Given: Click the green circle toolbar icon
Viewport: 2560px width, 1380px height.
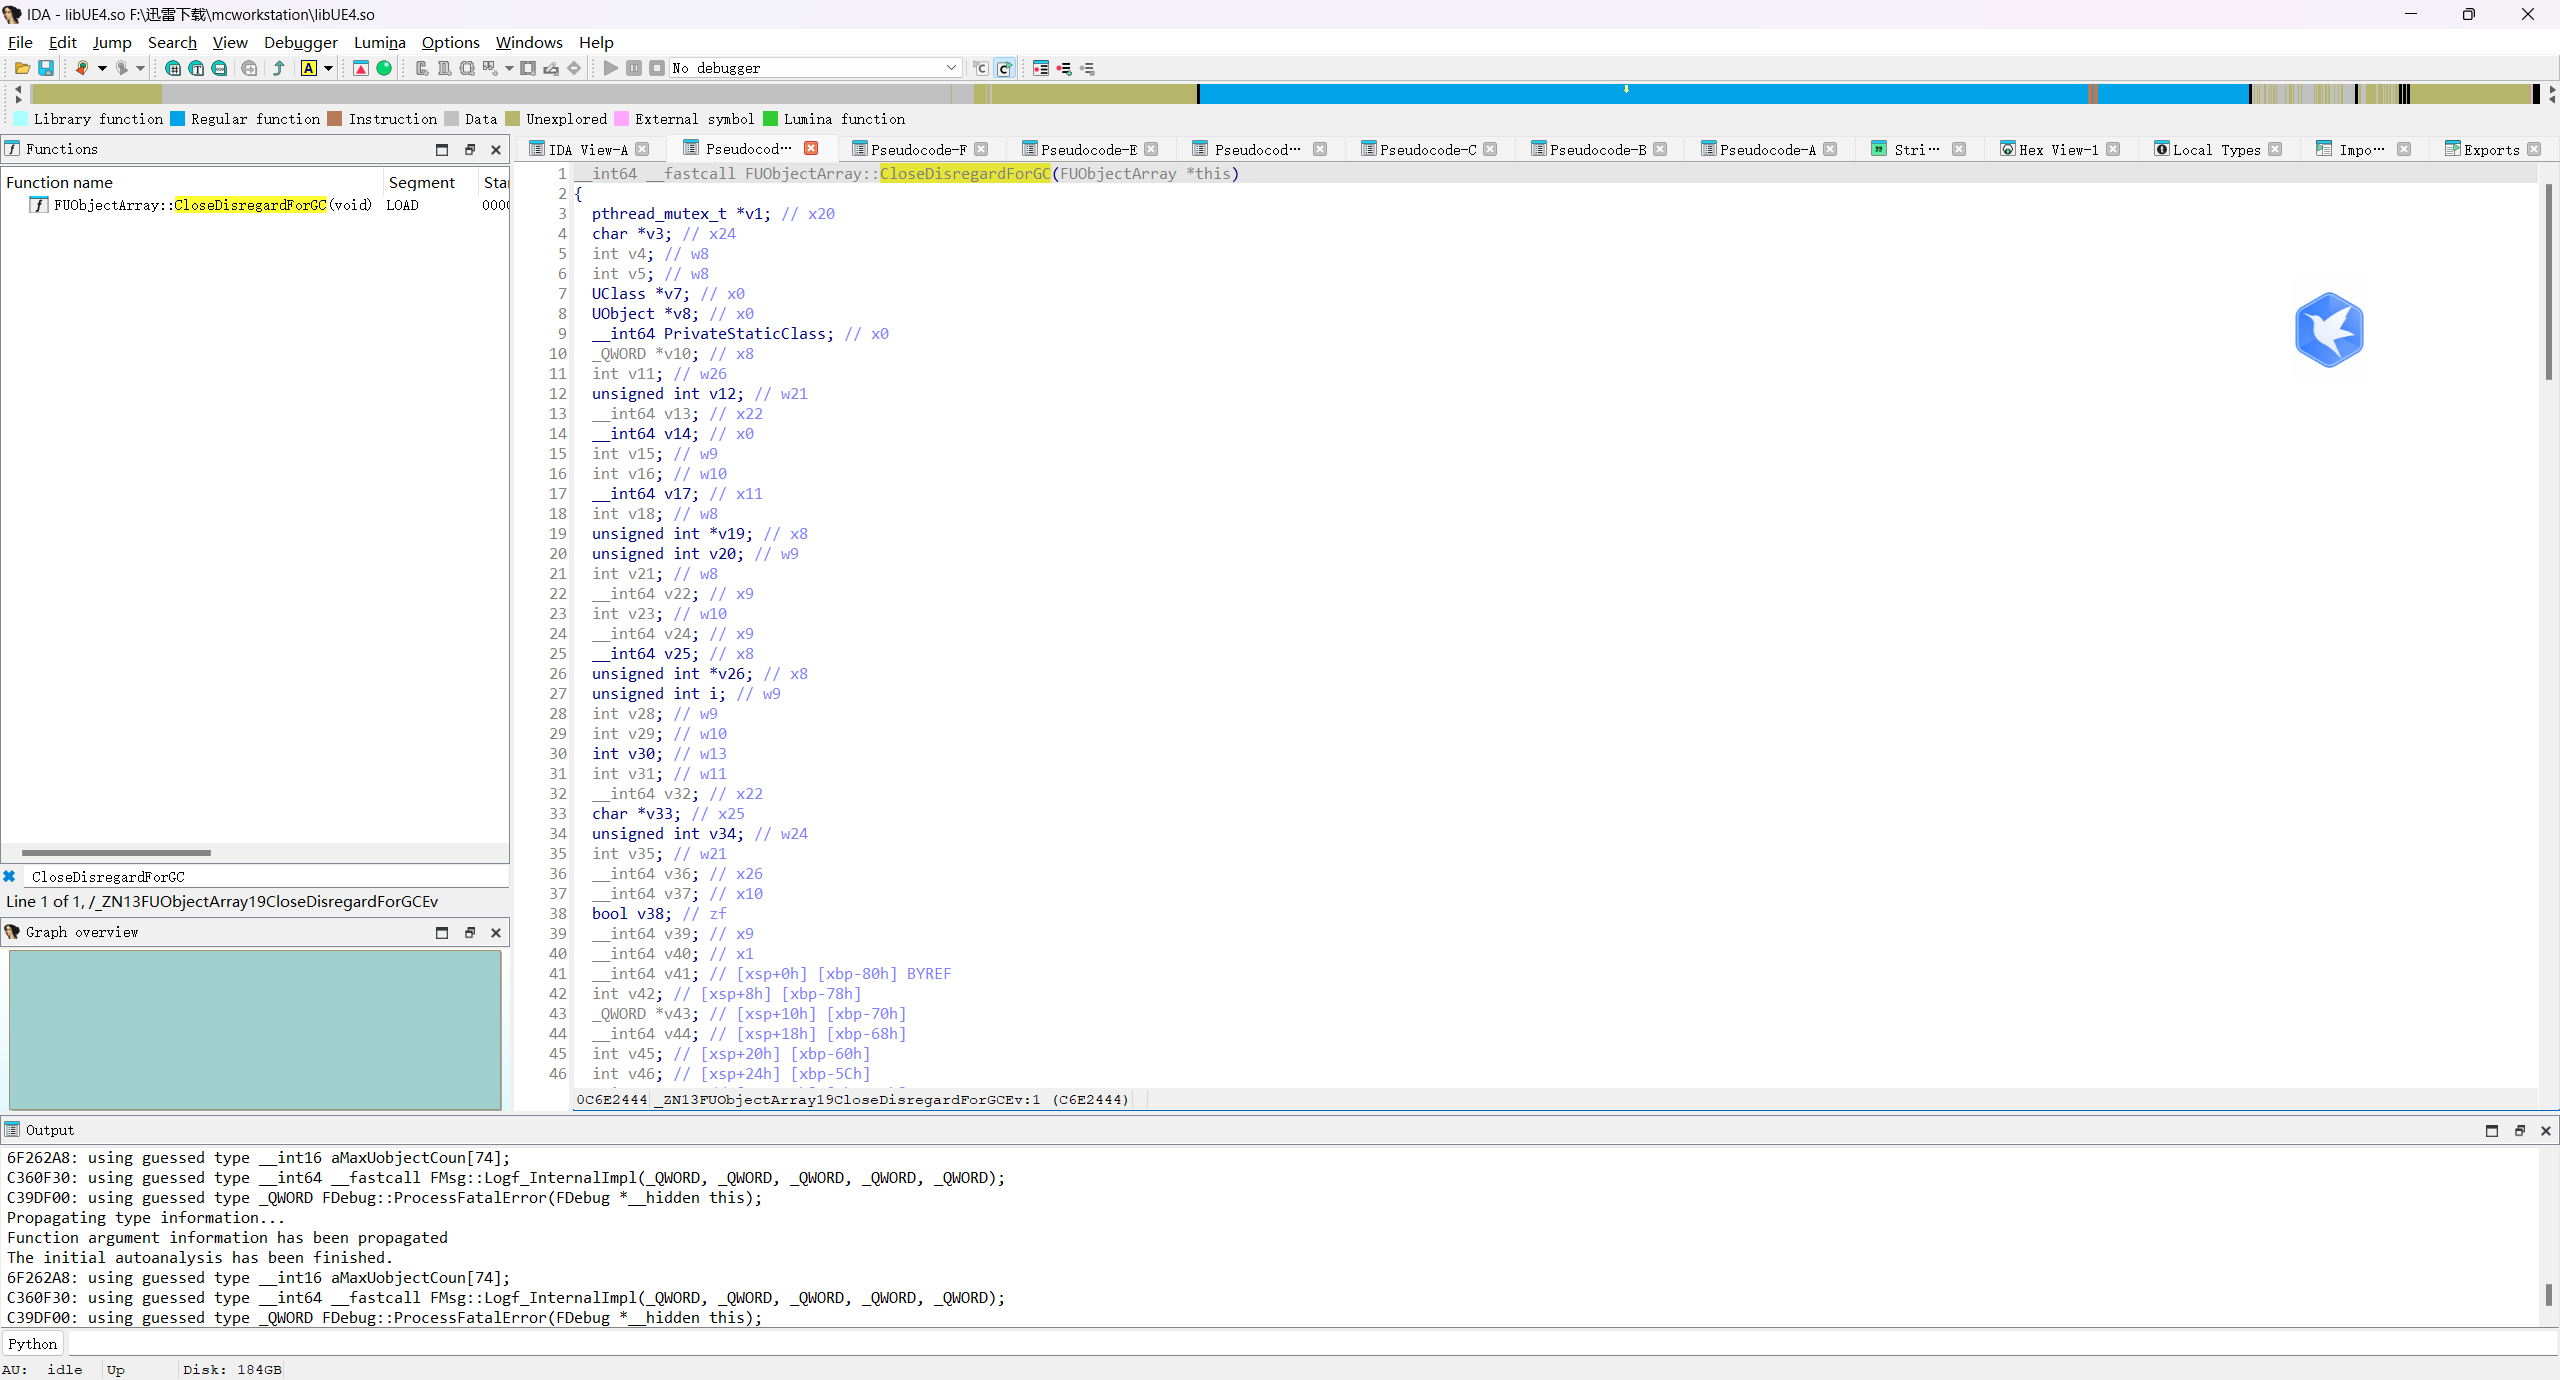Looking at the screenshot, I should click(x=384, y=68).
